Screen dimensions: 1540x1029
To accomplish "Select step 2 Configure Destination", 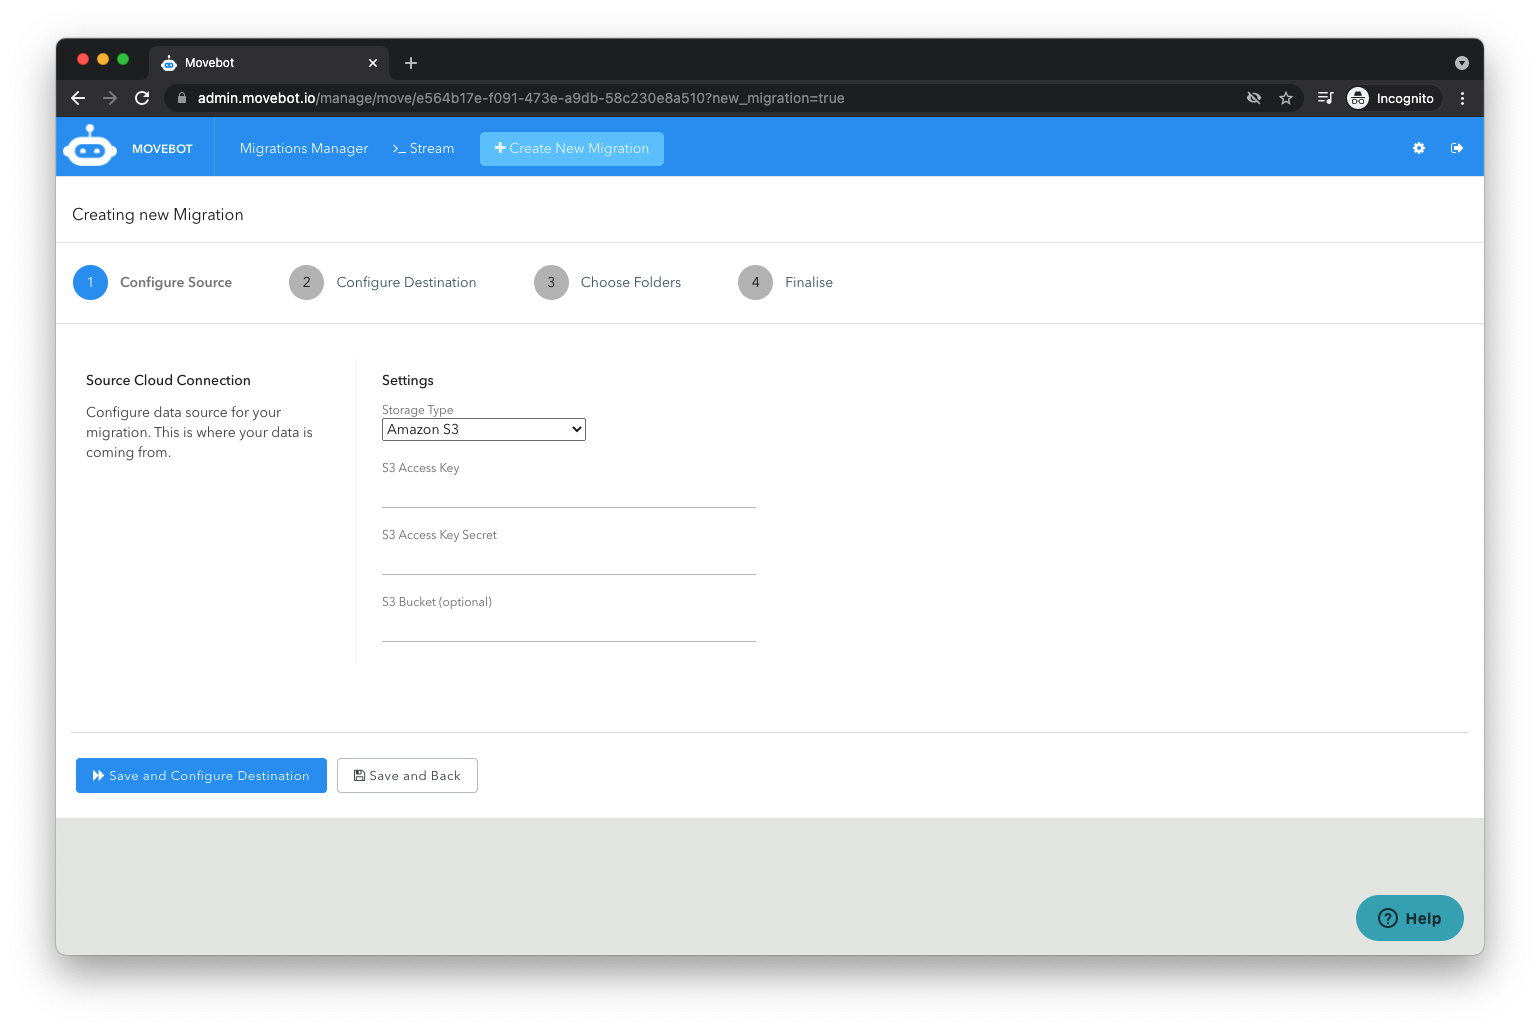I will click(383, 282).
